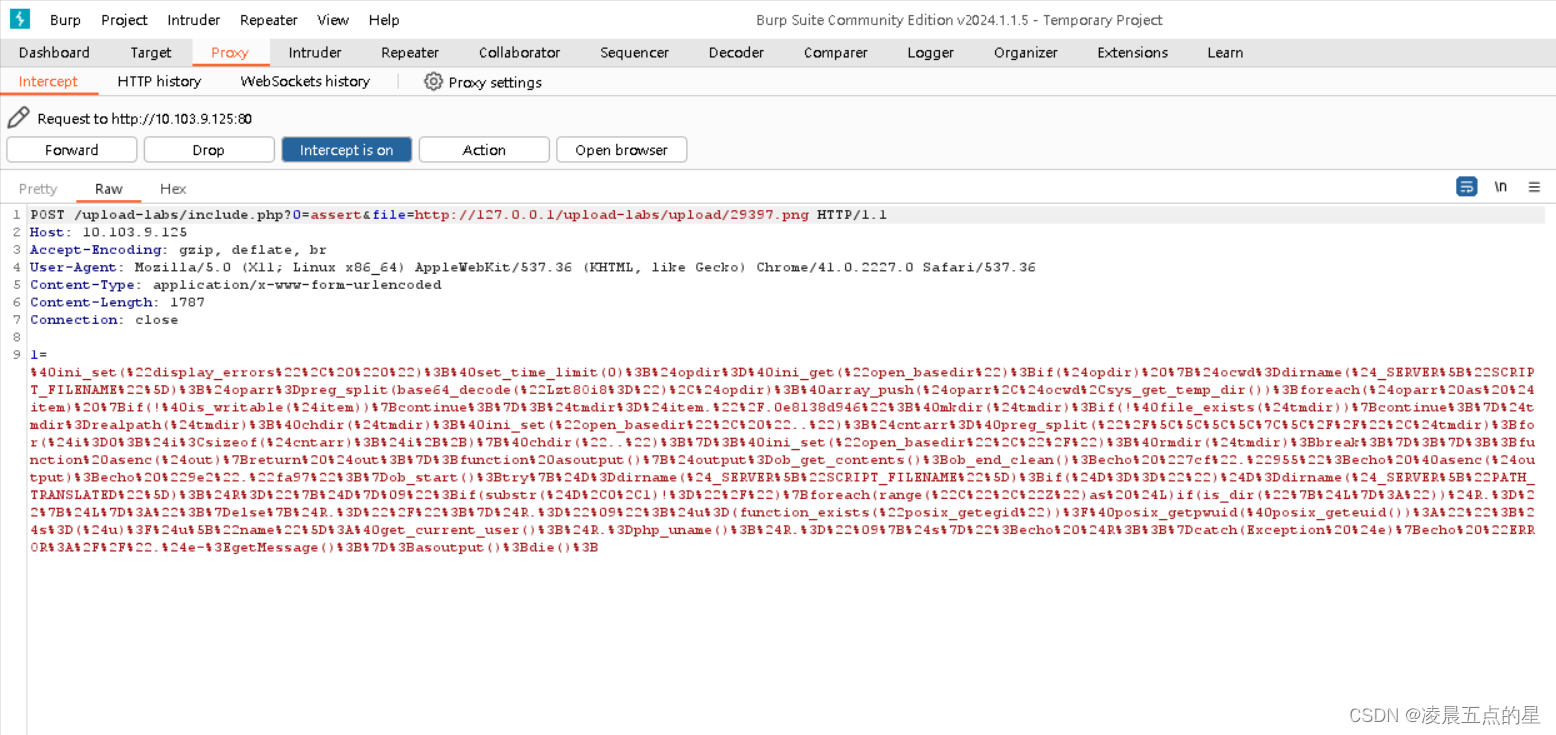The height and width of the screenshot is (735, 1556).
Task: Switch to the Sequencer tab
Action: [x=634, y=53]
